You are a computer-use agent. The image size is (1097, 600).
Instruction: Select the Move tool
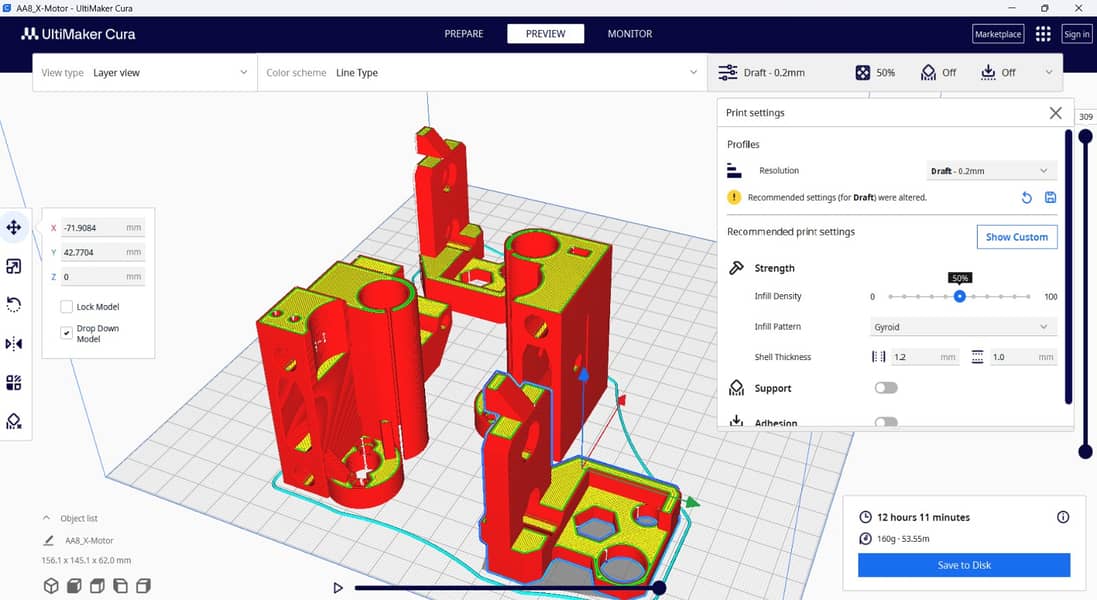click(14, 227)
